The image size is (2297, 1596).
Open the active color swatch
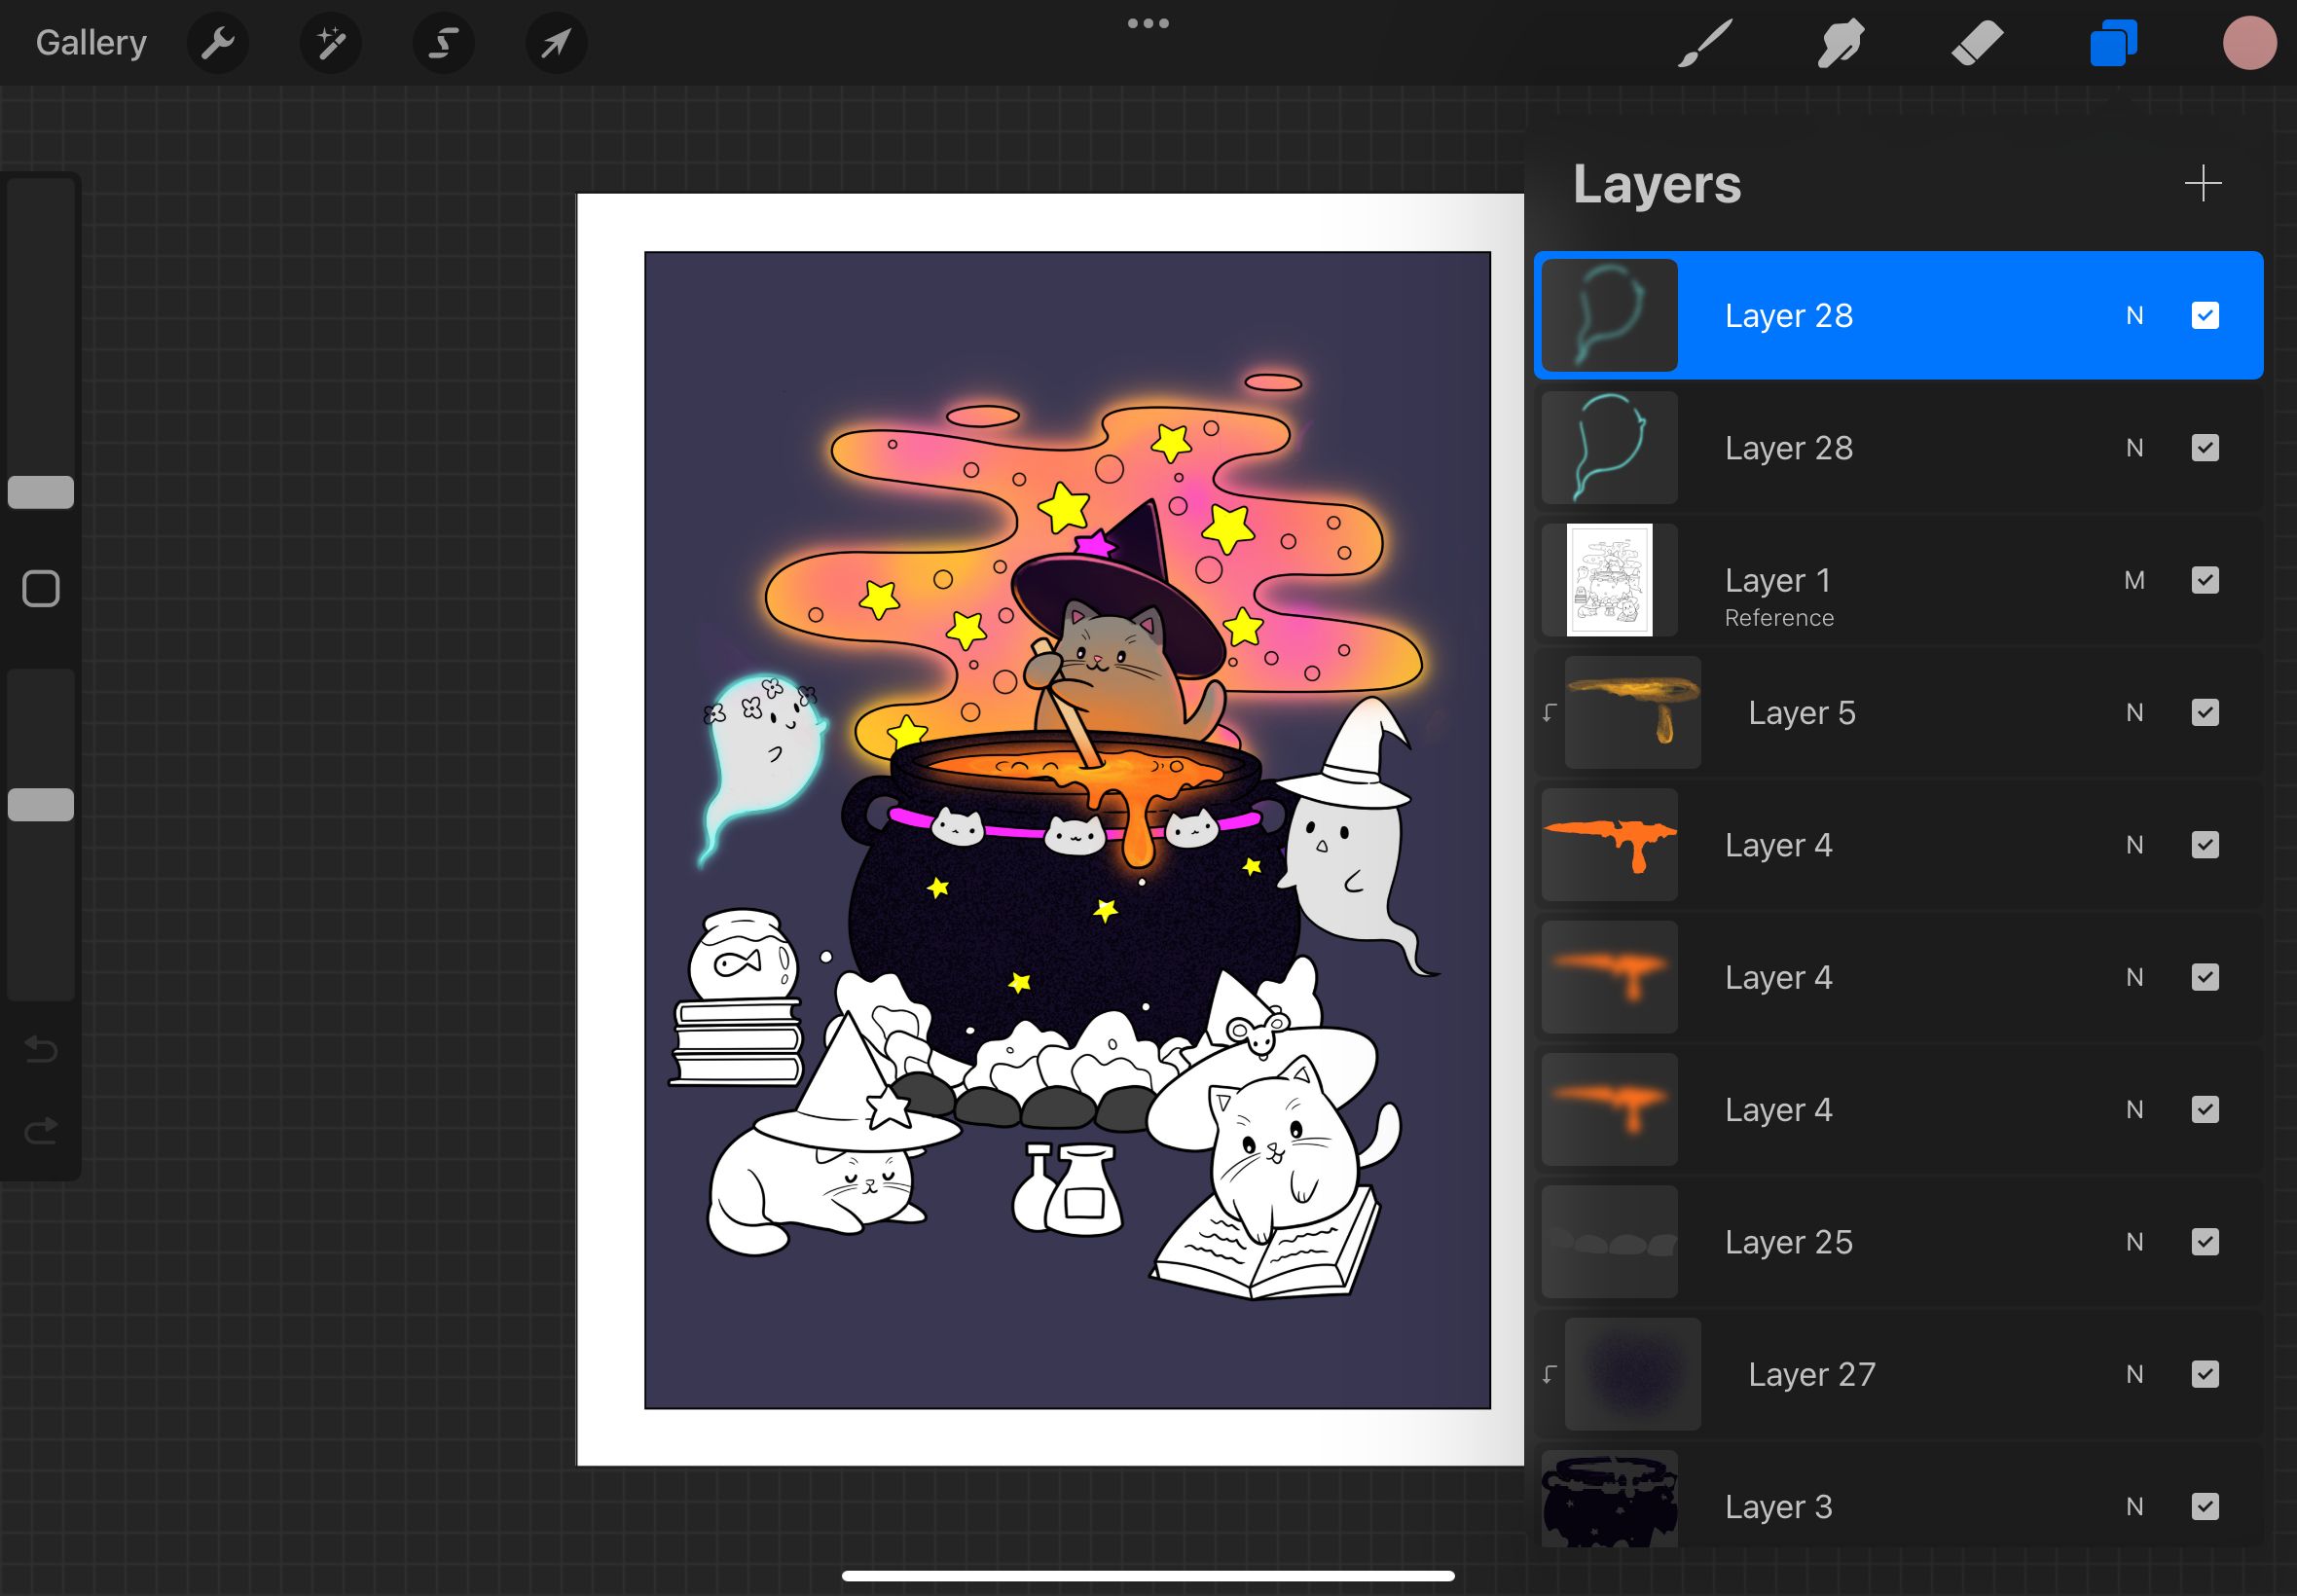click(x=2249, y=43)
